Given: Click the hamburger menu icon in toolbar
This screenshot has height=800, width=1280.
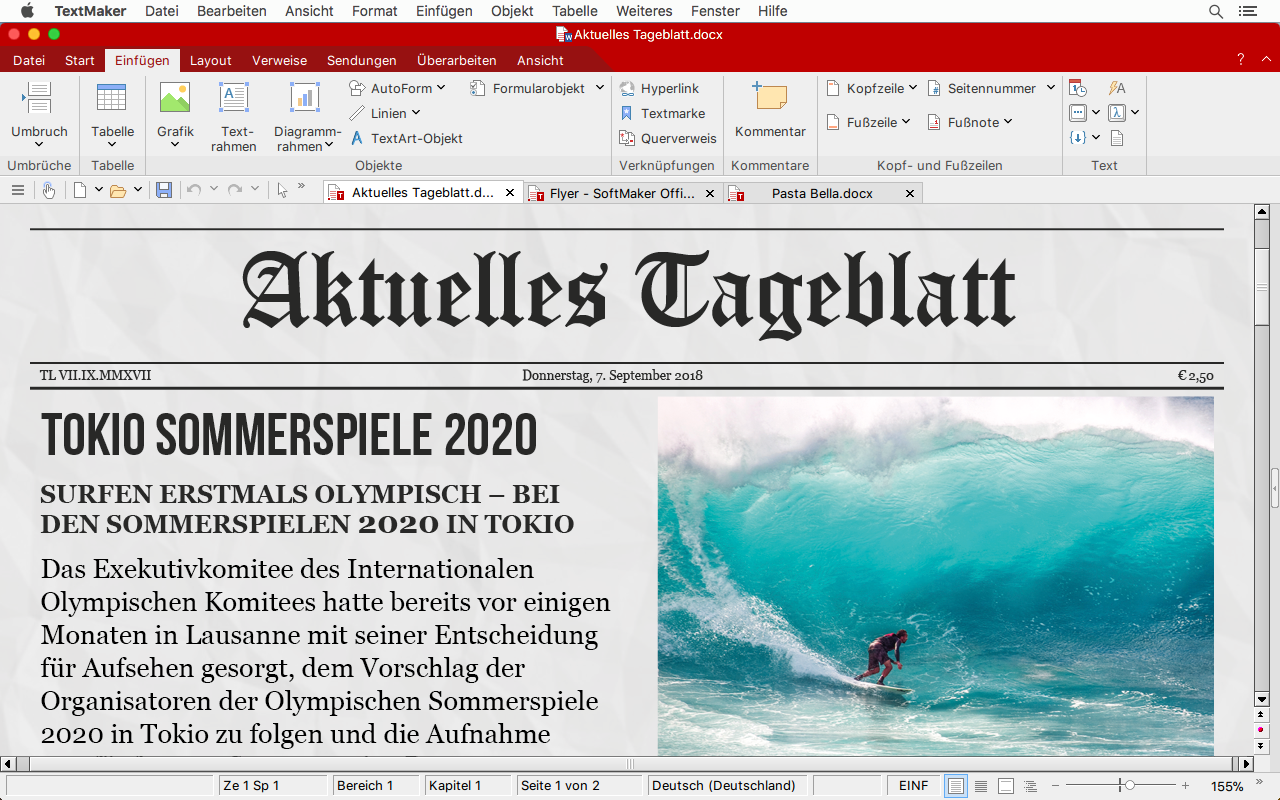Looking at the screenshot, I should click(x=18, y=190).
